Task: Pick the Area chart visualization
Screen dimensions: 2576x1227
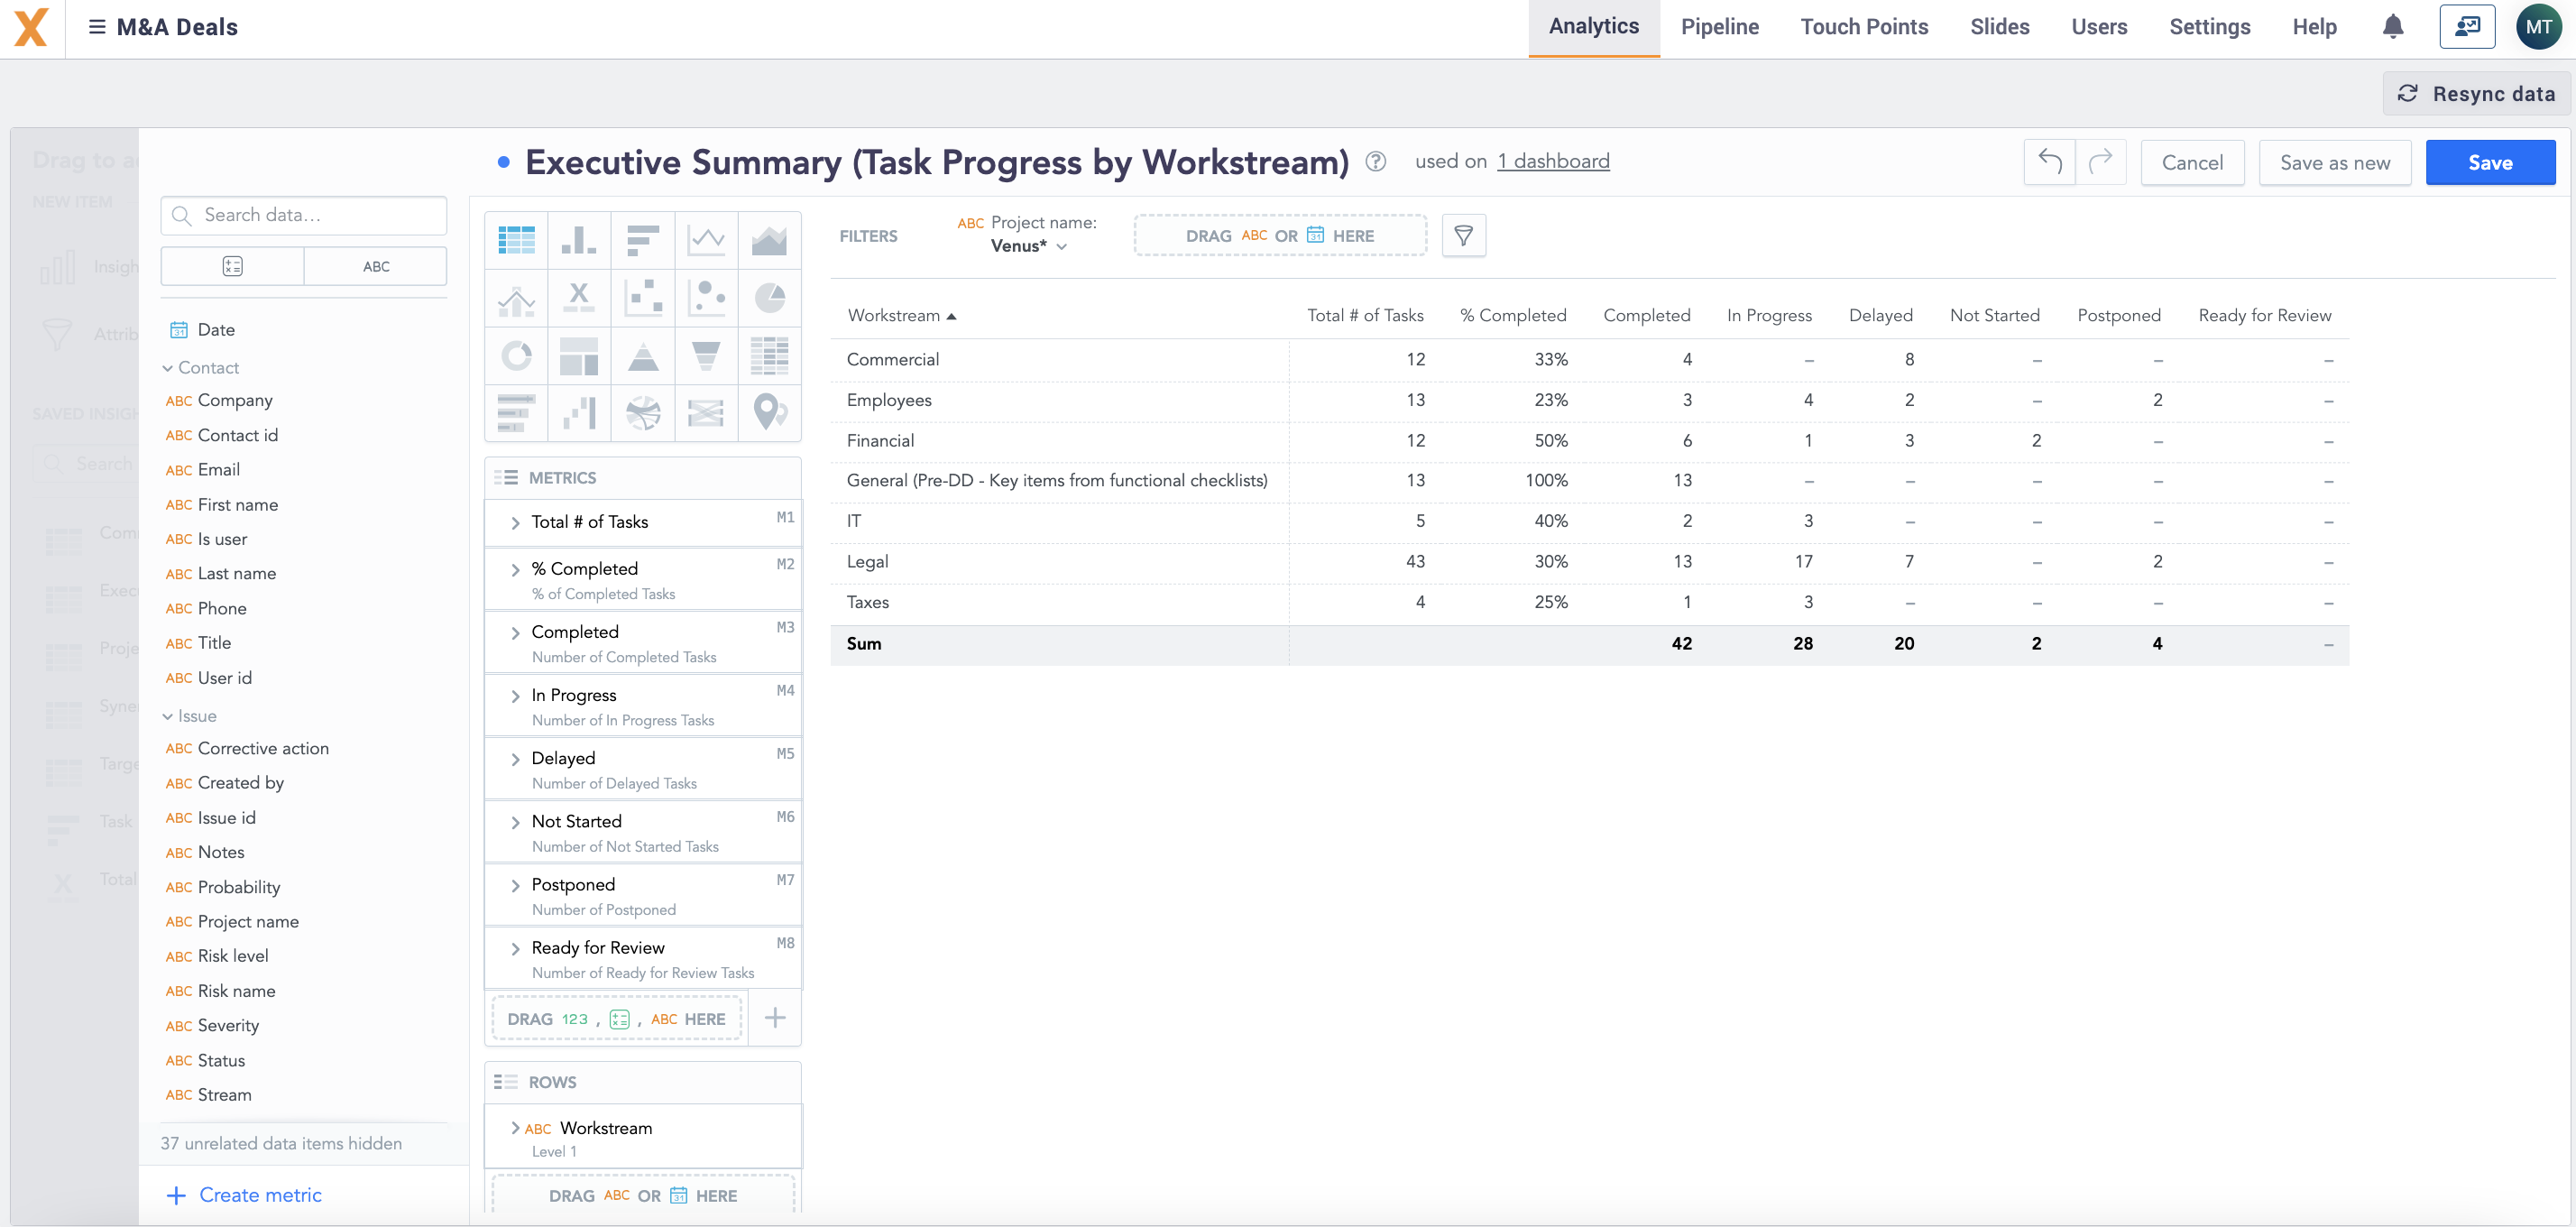Action: [x=769, y=240]
